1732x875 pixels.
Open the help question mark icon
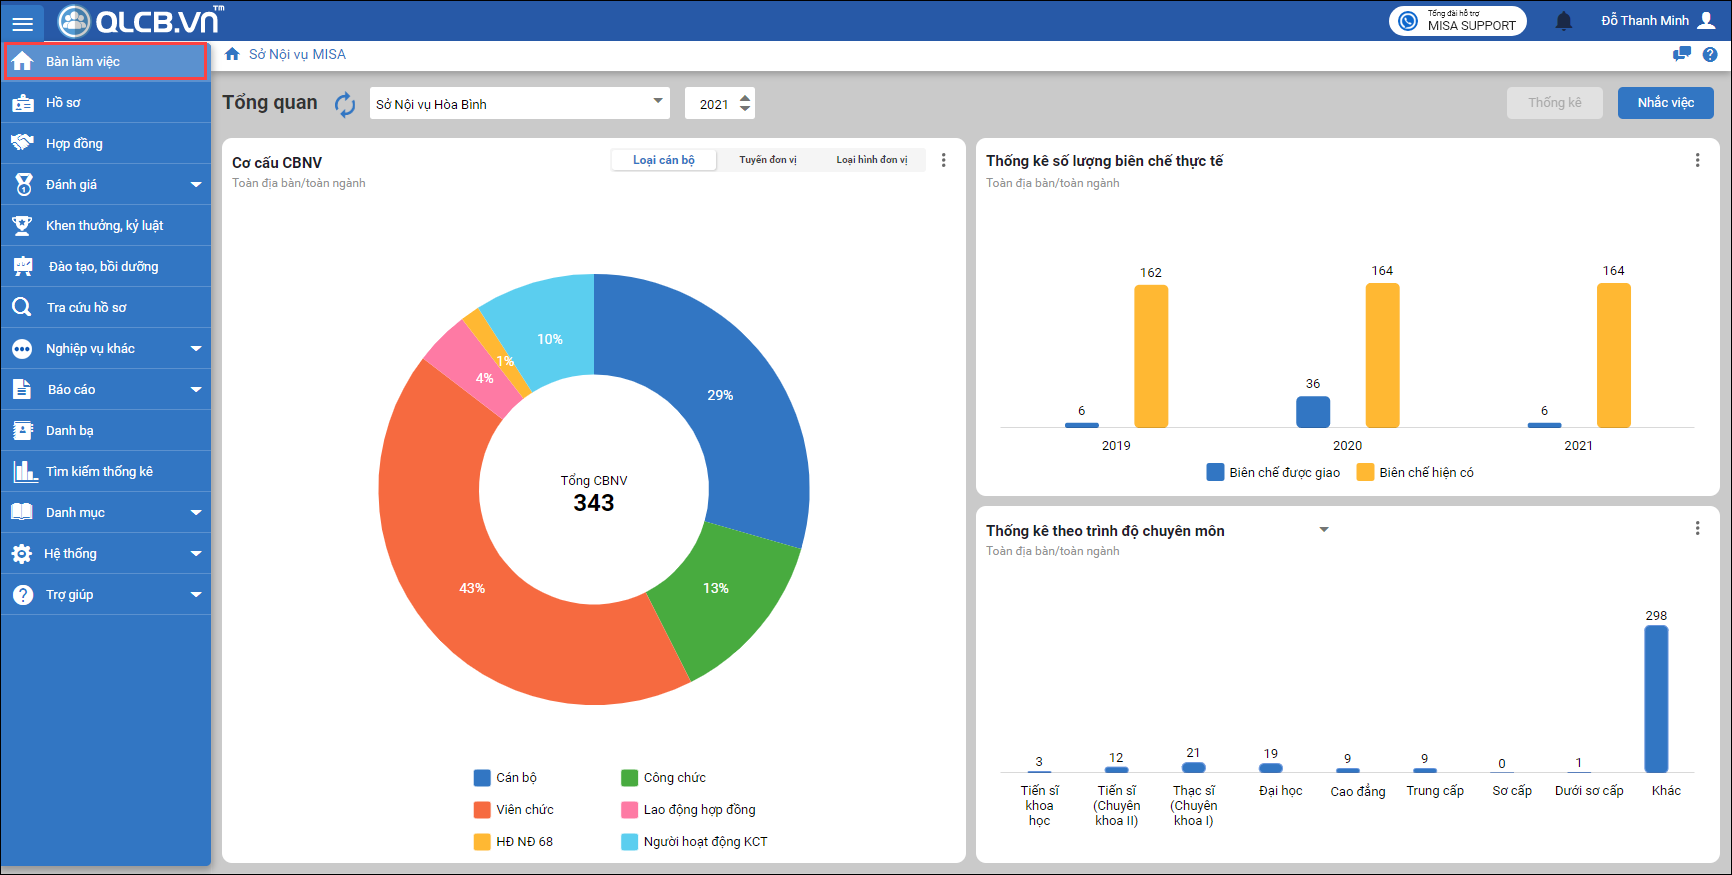(1710, 54)
